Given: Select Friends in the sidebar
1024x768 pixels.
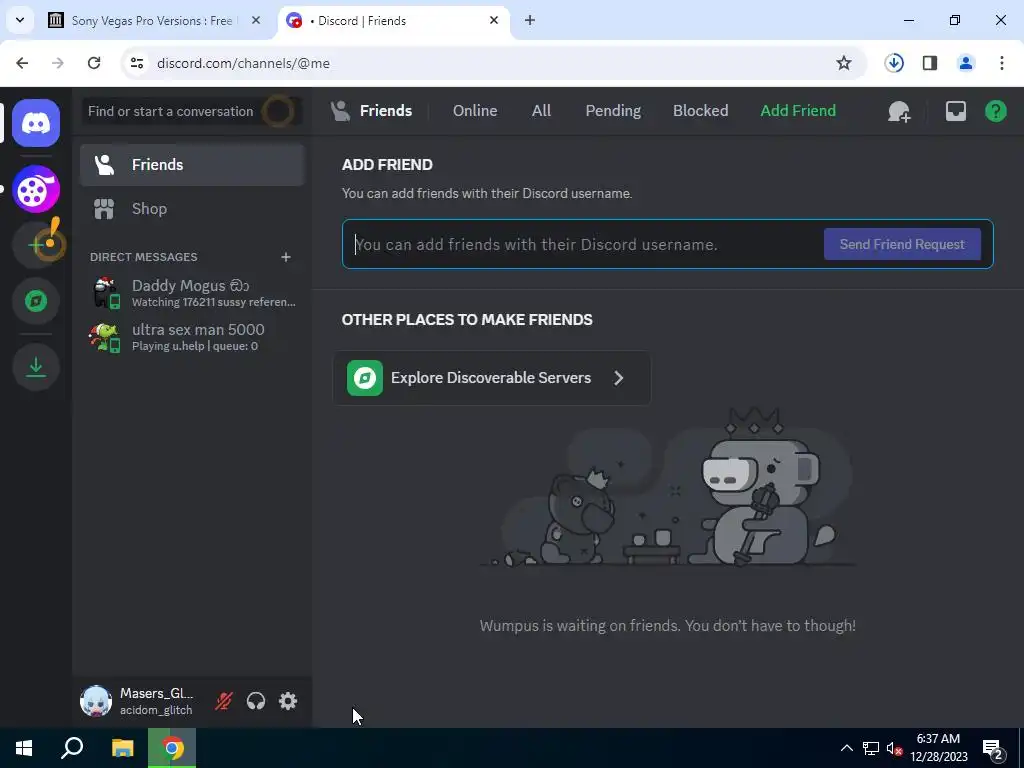Looking at the screenshot, I should click(x=192, y=165).
